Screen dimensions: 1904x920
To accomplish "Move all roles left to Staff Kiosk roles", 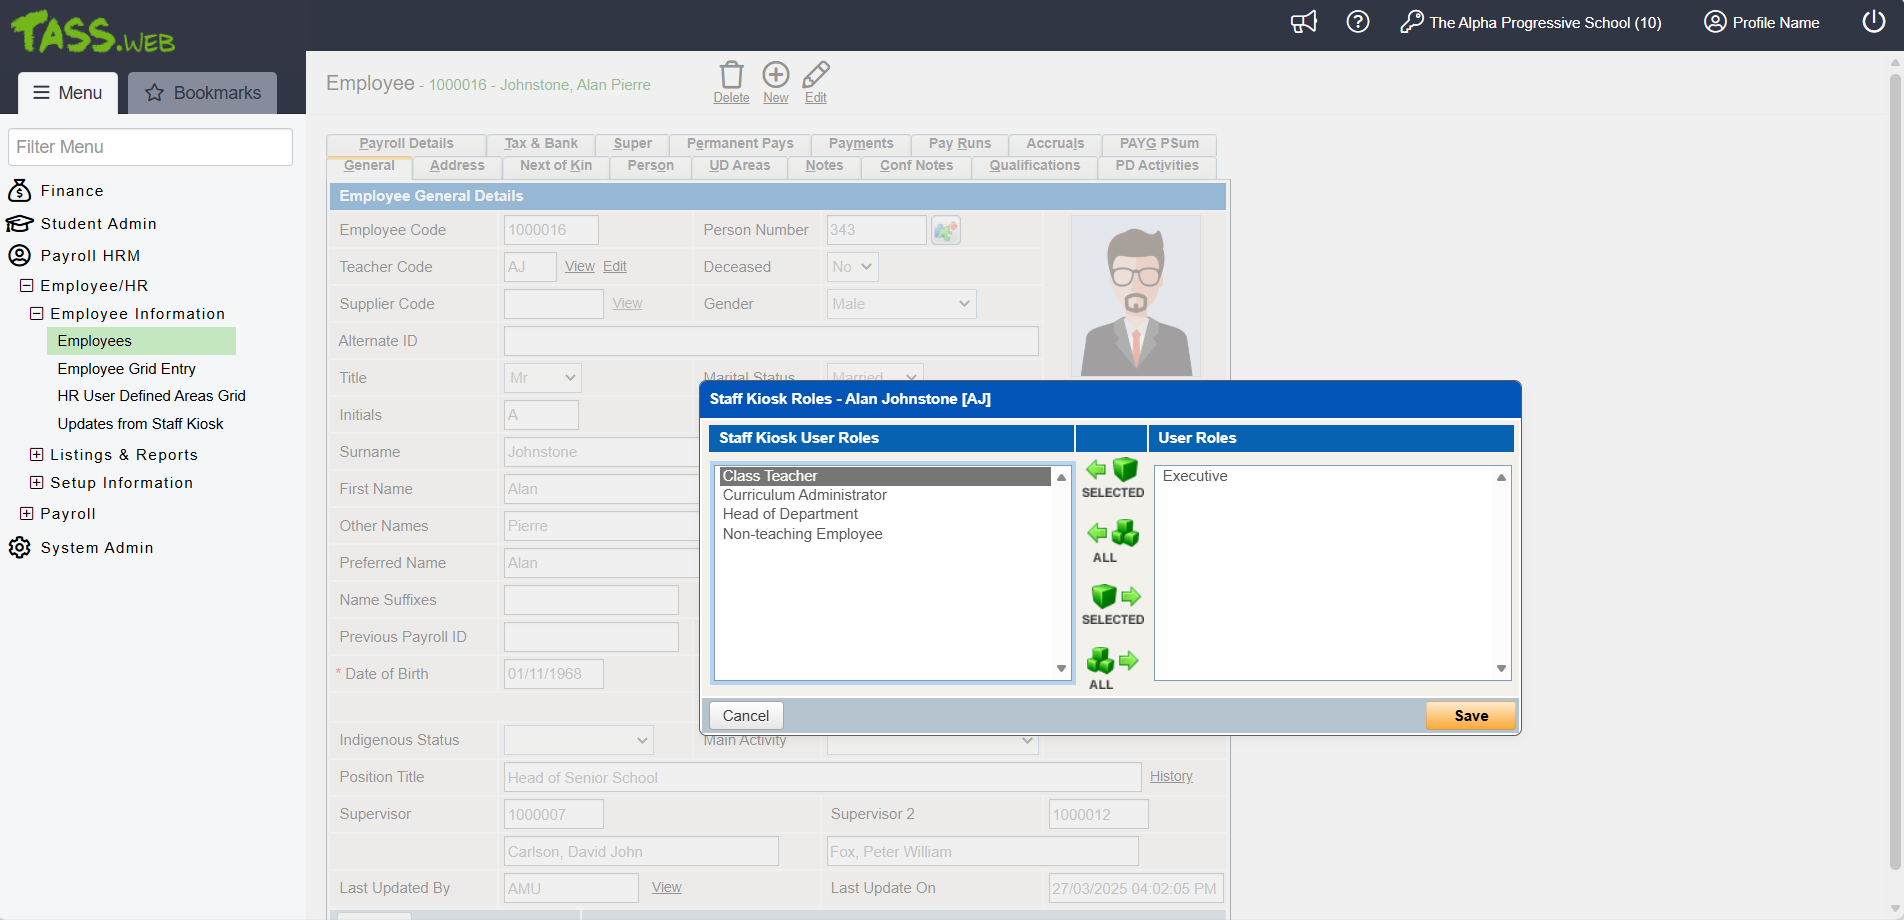I will pyautogui.click(x=1112, y=541).
